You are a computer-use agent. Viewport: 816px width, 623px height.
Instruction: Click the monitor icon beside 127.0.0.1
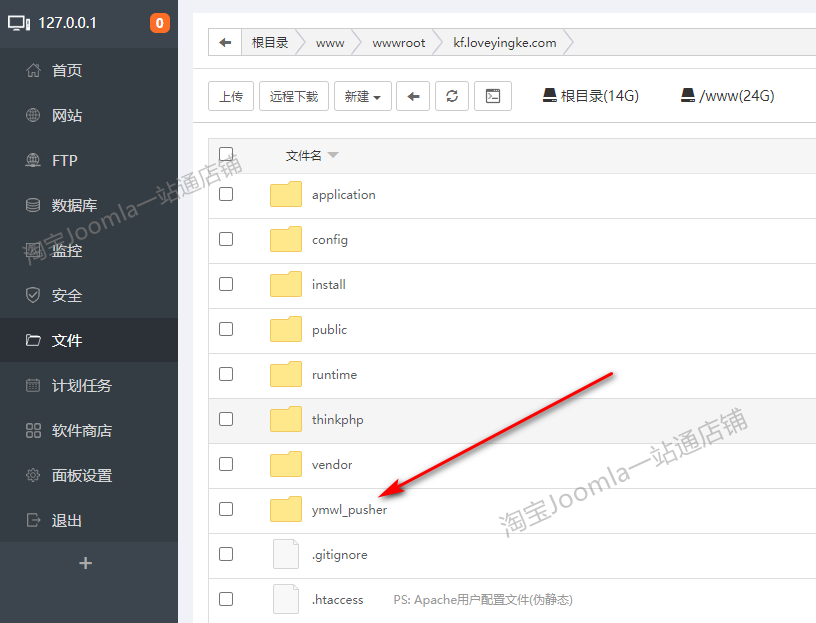tap(19, 23)
